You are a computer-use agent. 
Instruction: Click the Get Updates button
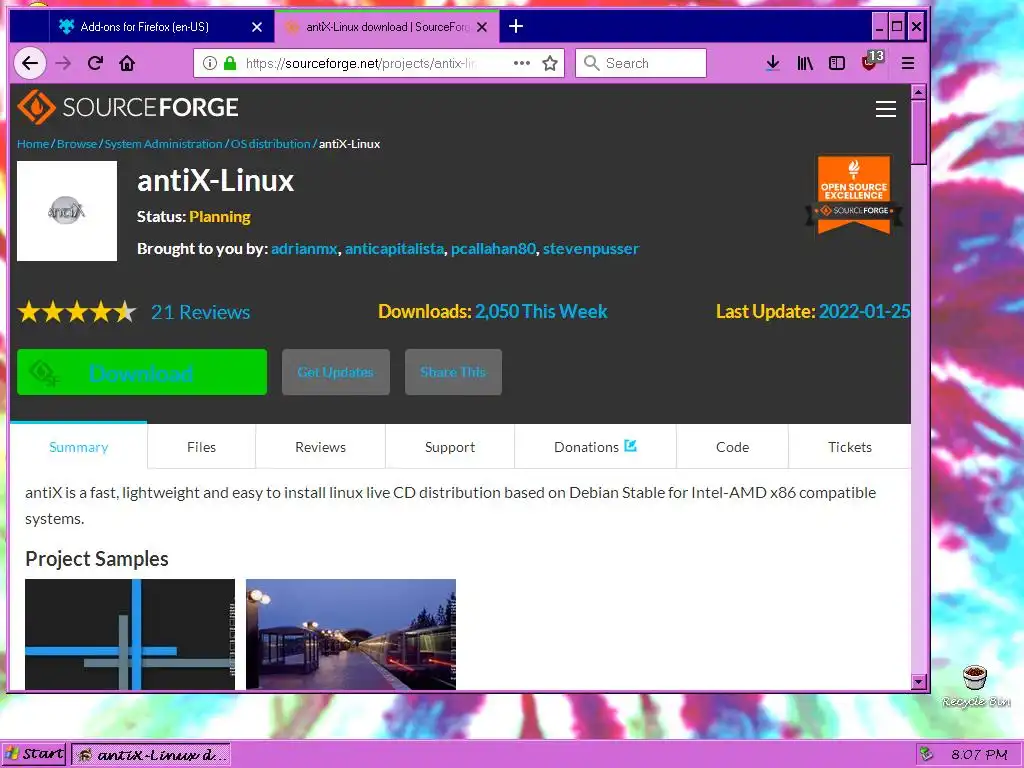[x=336, y=372]
